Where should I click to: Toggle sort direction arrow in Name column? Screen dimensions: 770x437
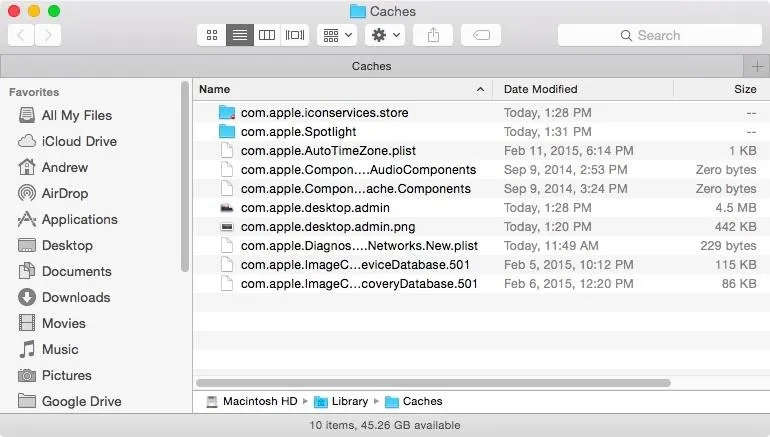480,89
